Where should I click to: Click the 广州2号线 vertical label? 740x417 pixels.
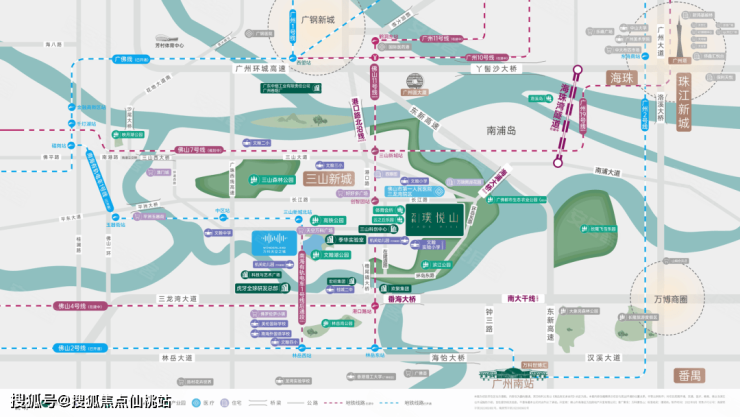click(645, 115)
